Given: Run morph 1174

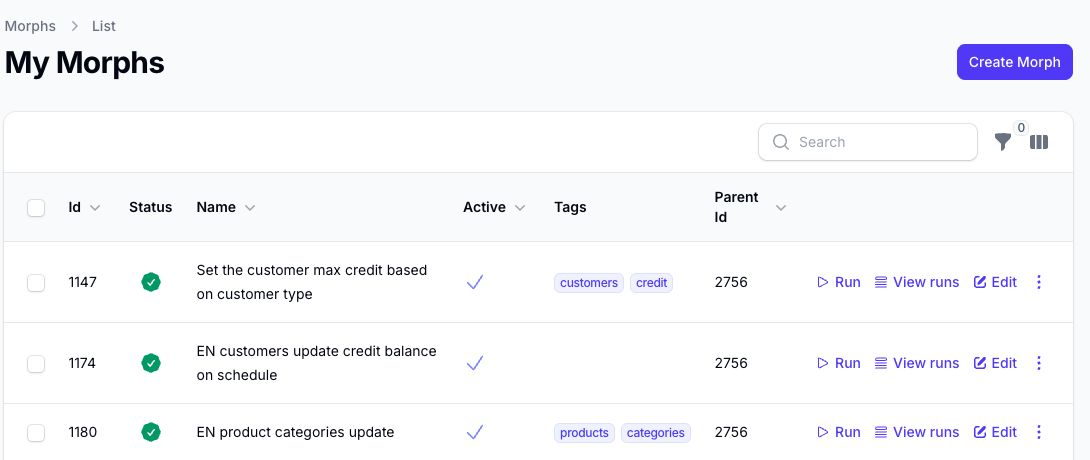Looking at the screenshot, I should click(839, 363).
